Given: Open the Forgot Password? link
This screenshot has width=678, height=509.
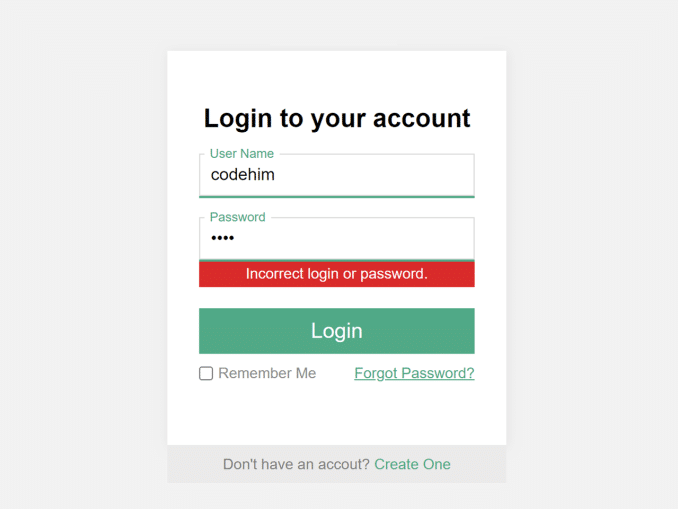Looking at the screenshot, I should click(x=414, y=374).
